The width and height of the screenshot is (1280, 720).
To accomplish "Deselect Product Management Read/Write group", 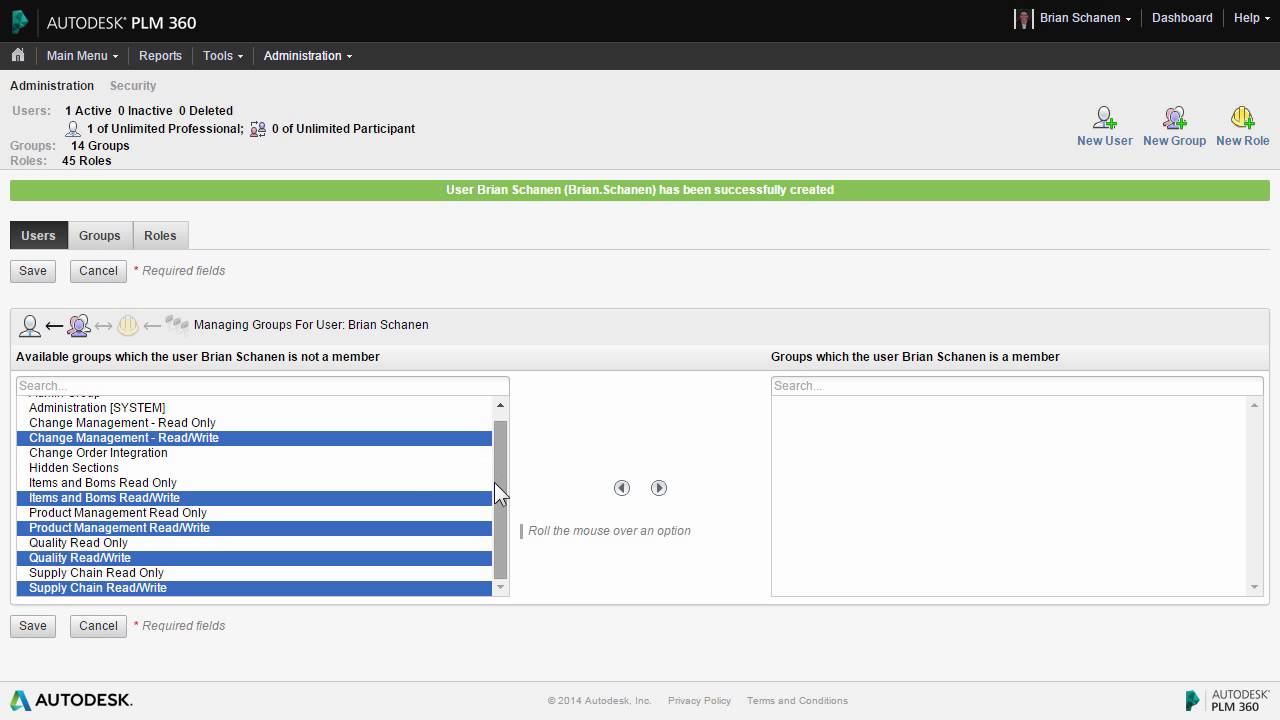I will 254,528.
